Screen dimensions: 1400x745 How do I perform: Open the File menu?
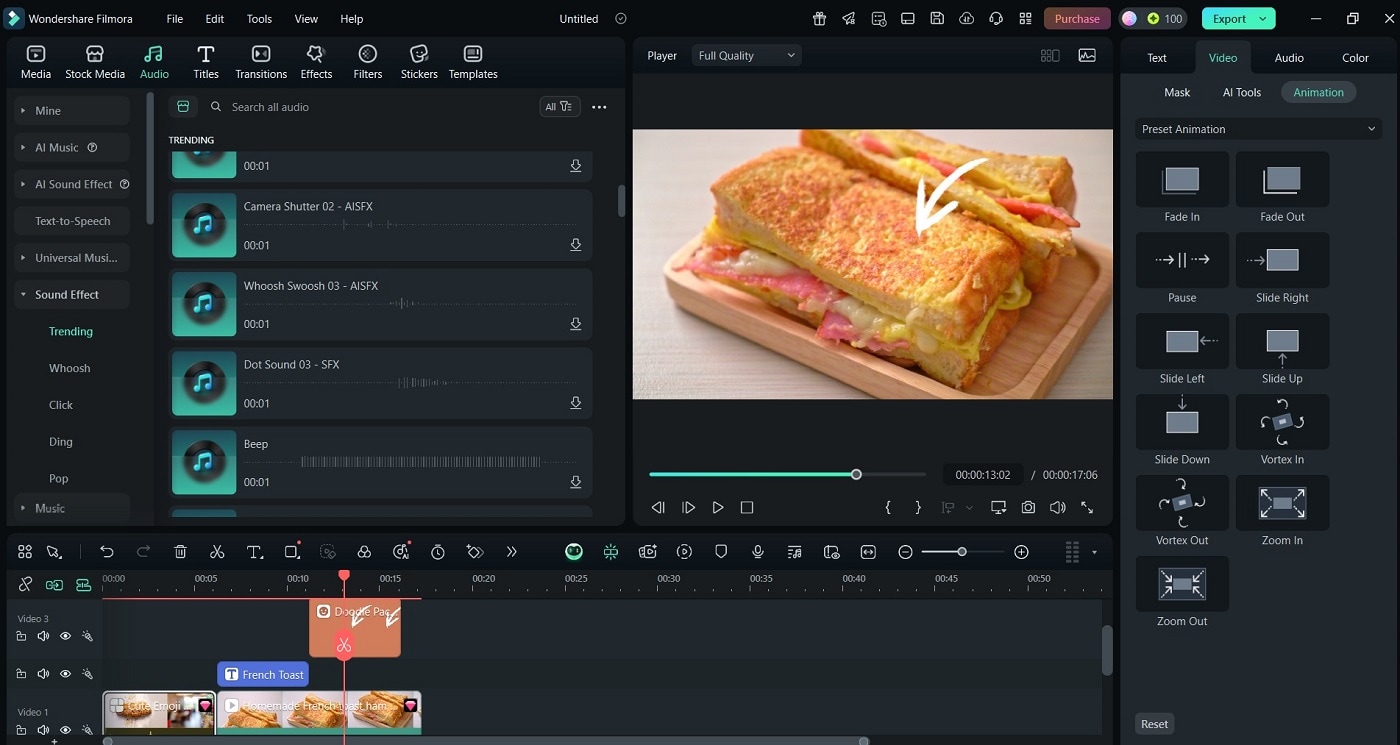(175, 19)
